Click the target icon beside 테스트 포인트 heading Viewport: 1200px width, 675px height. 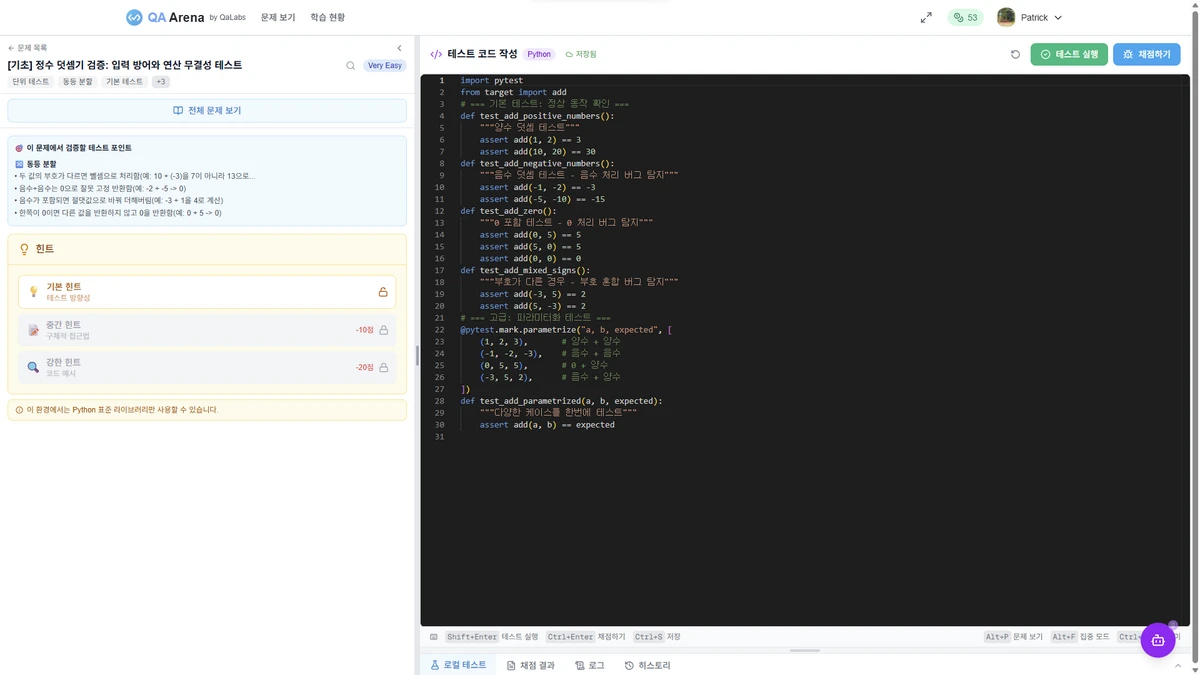pyautogui.click(x=19, y=148)
